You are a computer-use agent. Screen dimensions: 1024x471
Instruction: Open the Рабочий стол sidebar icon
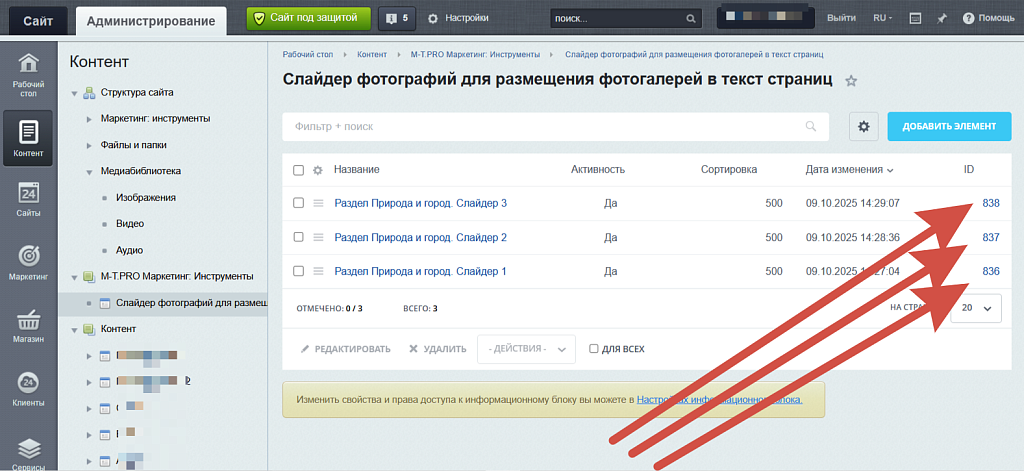pyautogui.click(x=28, y=72)
